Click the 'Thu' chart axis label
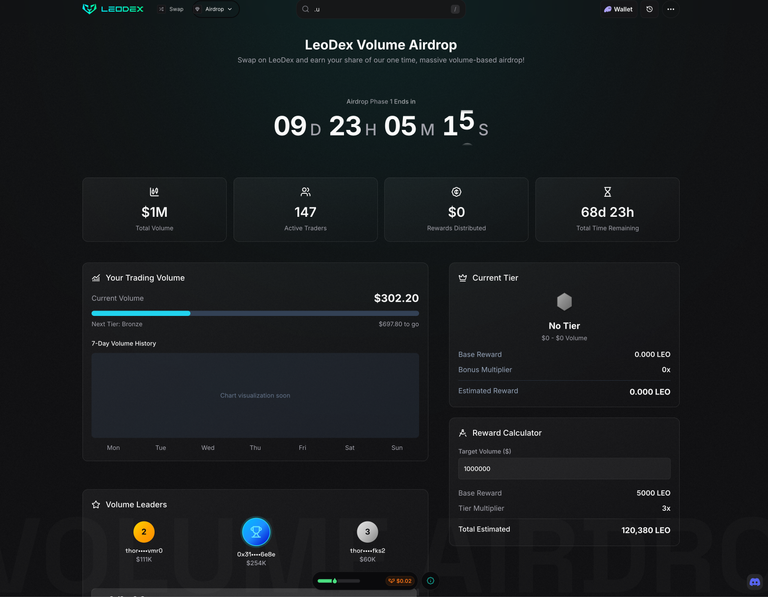 point(255,448)
